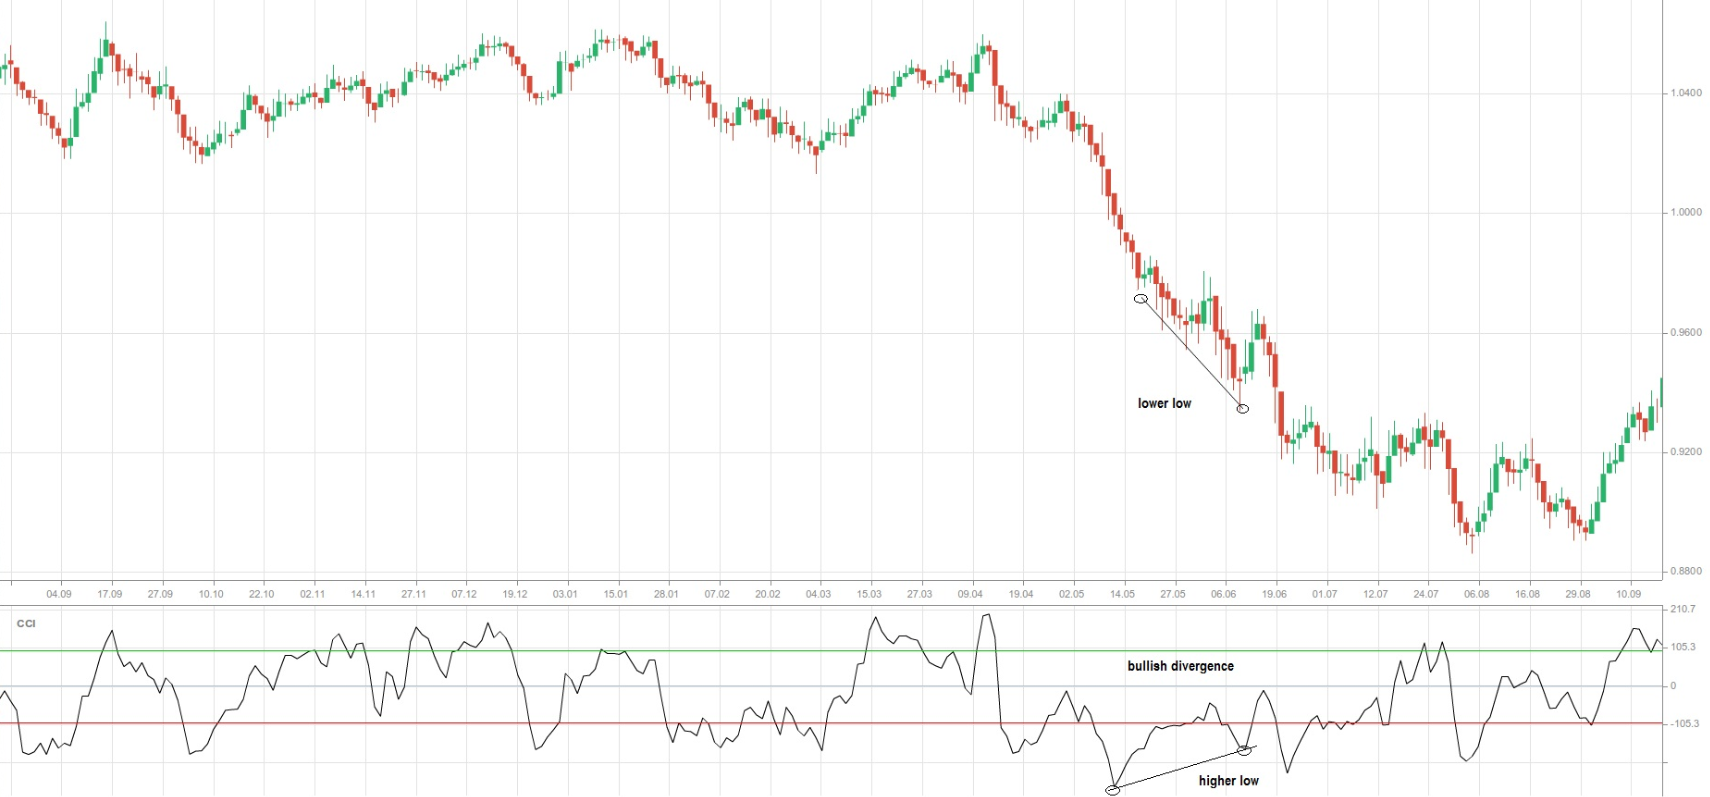
Task: Select the 1.0000 price level on the axis
Action: coord(1685,212)
